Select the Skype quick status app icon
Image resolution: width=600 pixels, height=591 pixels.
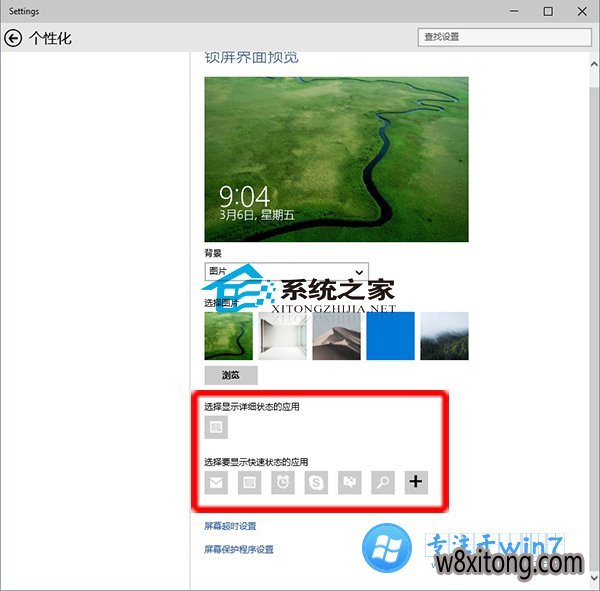(x=316, y=482)
